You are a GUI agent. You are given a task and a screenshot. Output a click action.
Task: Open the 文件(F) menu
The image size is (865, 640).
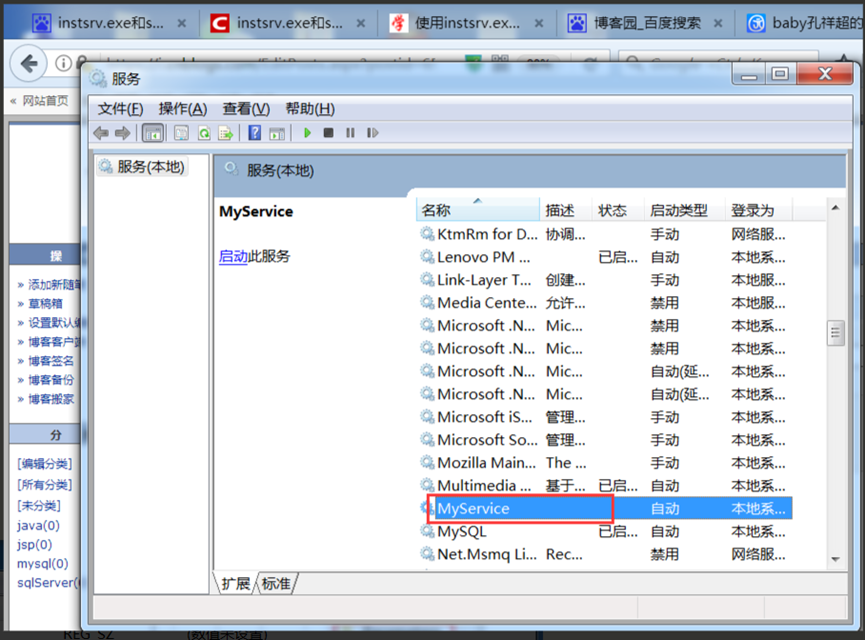coord(120,109)
